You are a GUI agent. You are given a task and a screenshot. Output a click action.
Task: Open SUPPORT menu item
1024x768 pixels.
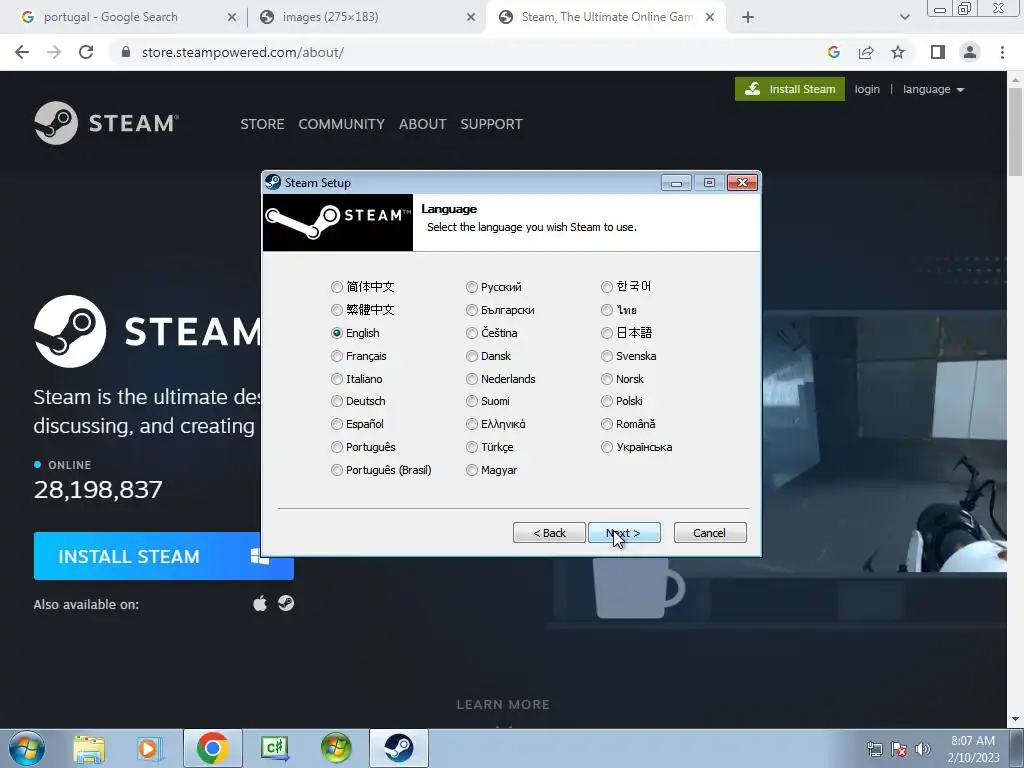pos(491,124)
